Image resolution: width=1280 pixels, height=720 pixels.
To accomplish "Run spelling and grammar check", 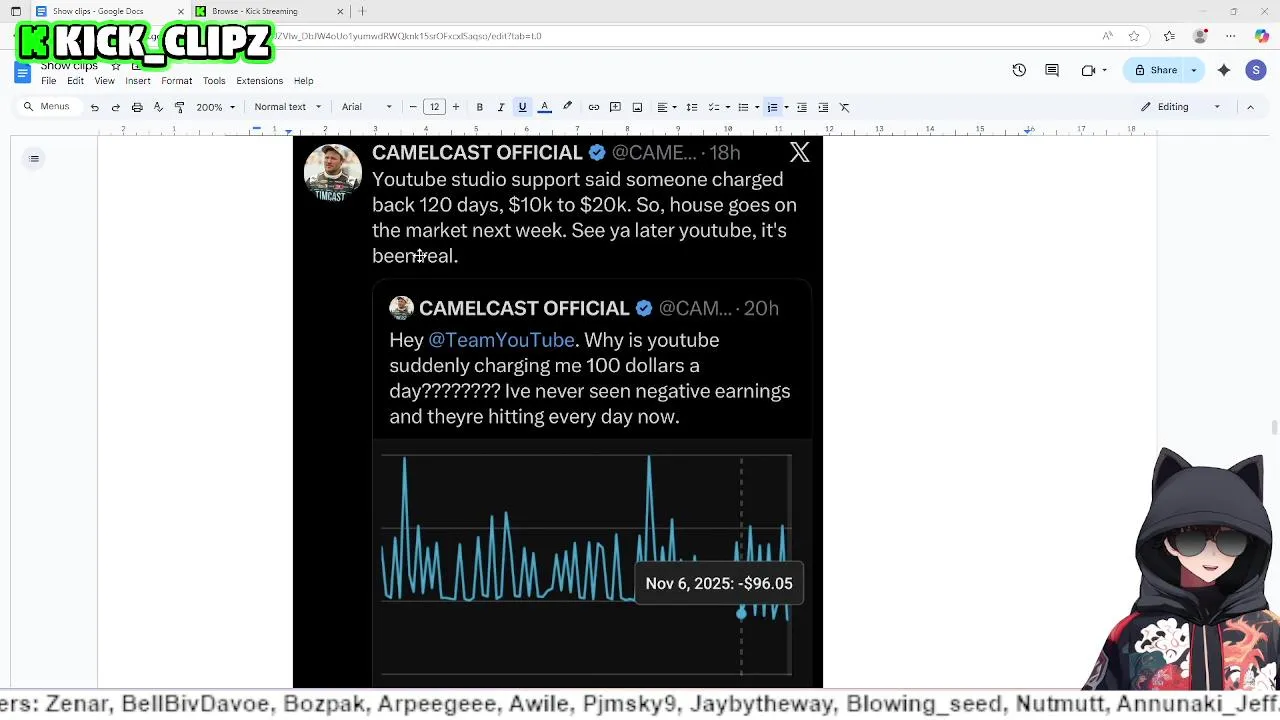I will click(158, 107).
